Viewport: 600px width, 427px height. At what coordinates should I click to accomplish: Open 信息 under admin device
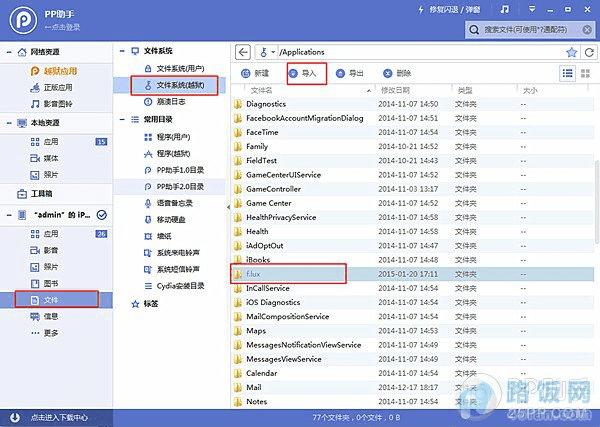click(44, 316)
